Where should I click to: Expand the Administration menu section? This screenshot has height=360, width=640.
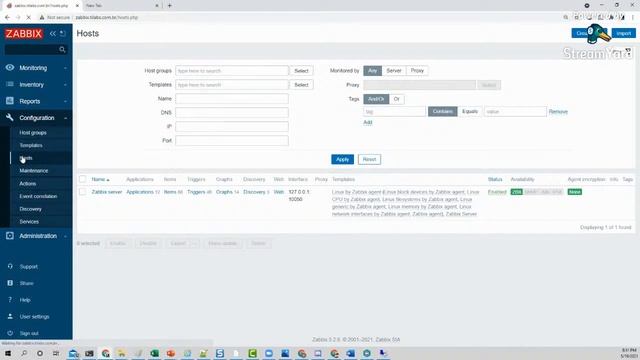point(36,236)
